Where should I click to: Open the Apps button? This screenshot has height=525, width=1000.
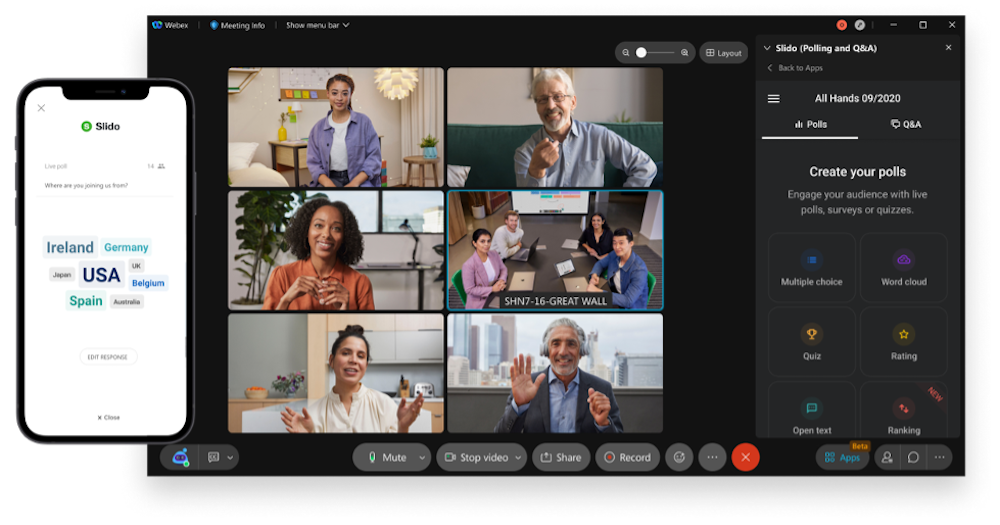coord(842,457)
